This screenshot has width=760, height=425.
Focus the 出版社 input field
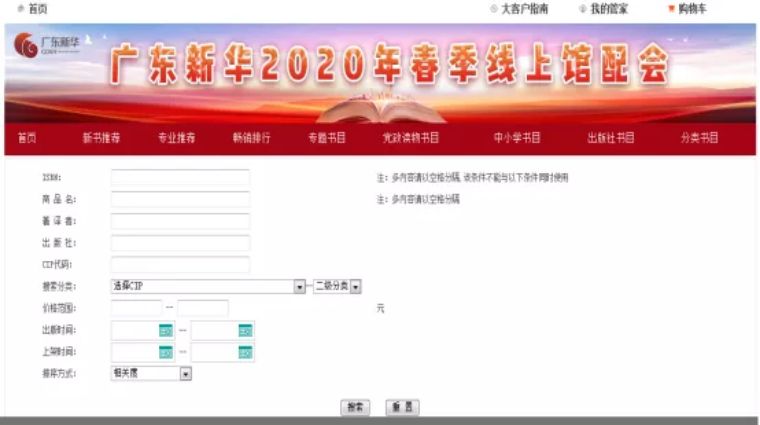coord(180,243)
